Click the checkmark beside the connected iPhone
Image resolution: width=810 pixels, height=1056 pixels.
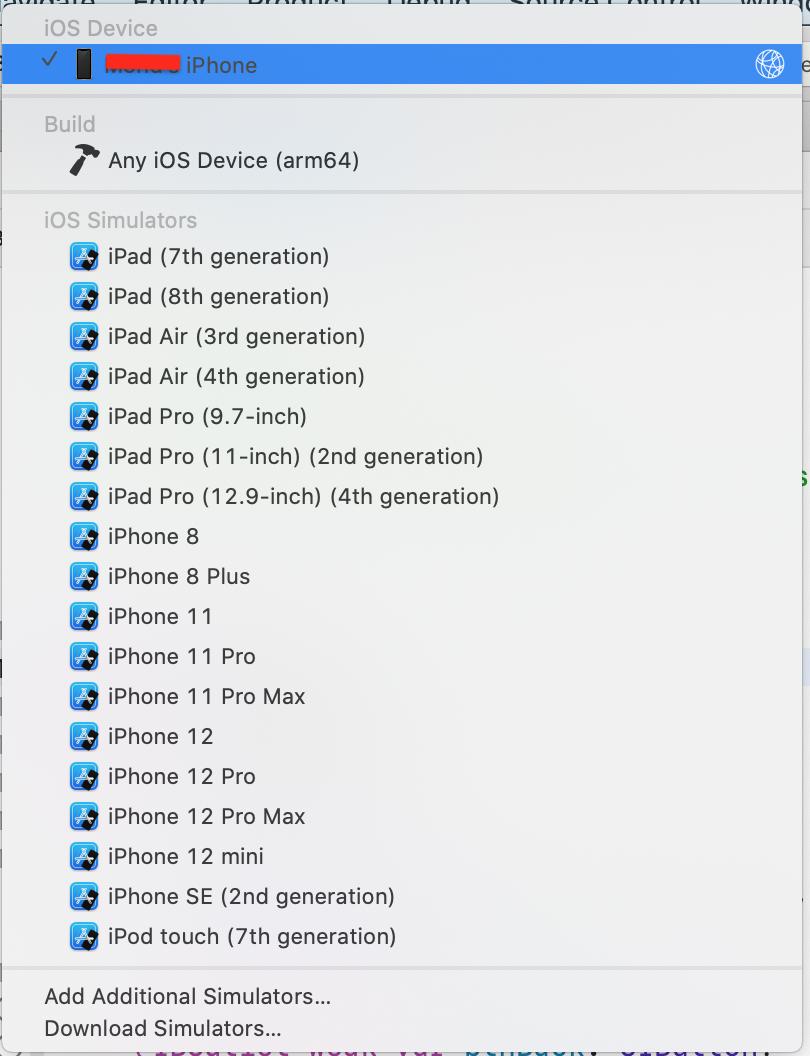pos(47,62)
